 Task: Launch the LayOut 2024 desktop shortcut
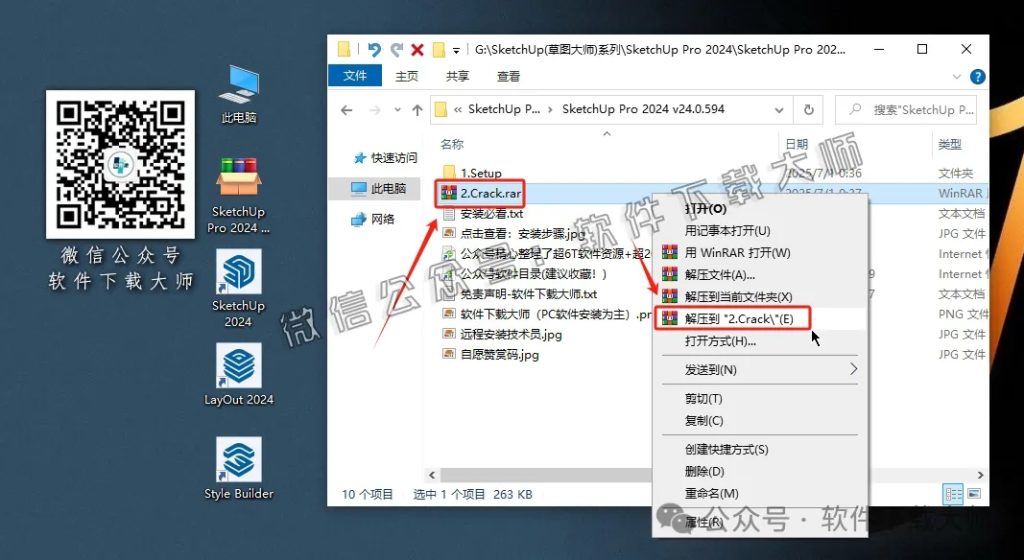click(238, 375)
